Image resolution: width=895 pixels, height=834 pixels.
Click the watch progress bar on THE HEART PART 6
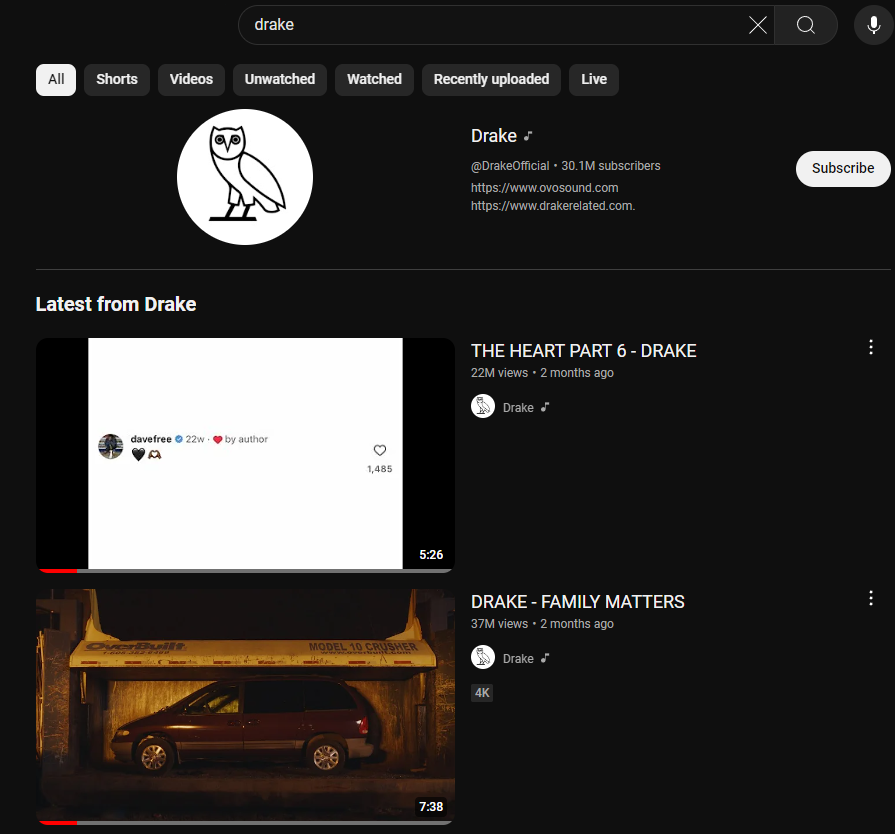(245, 571)
